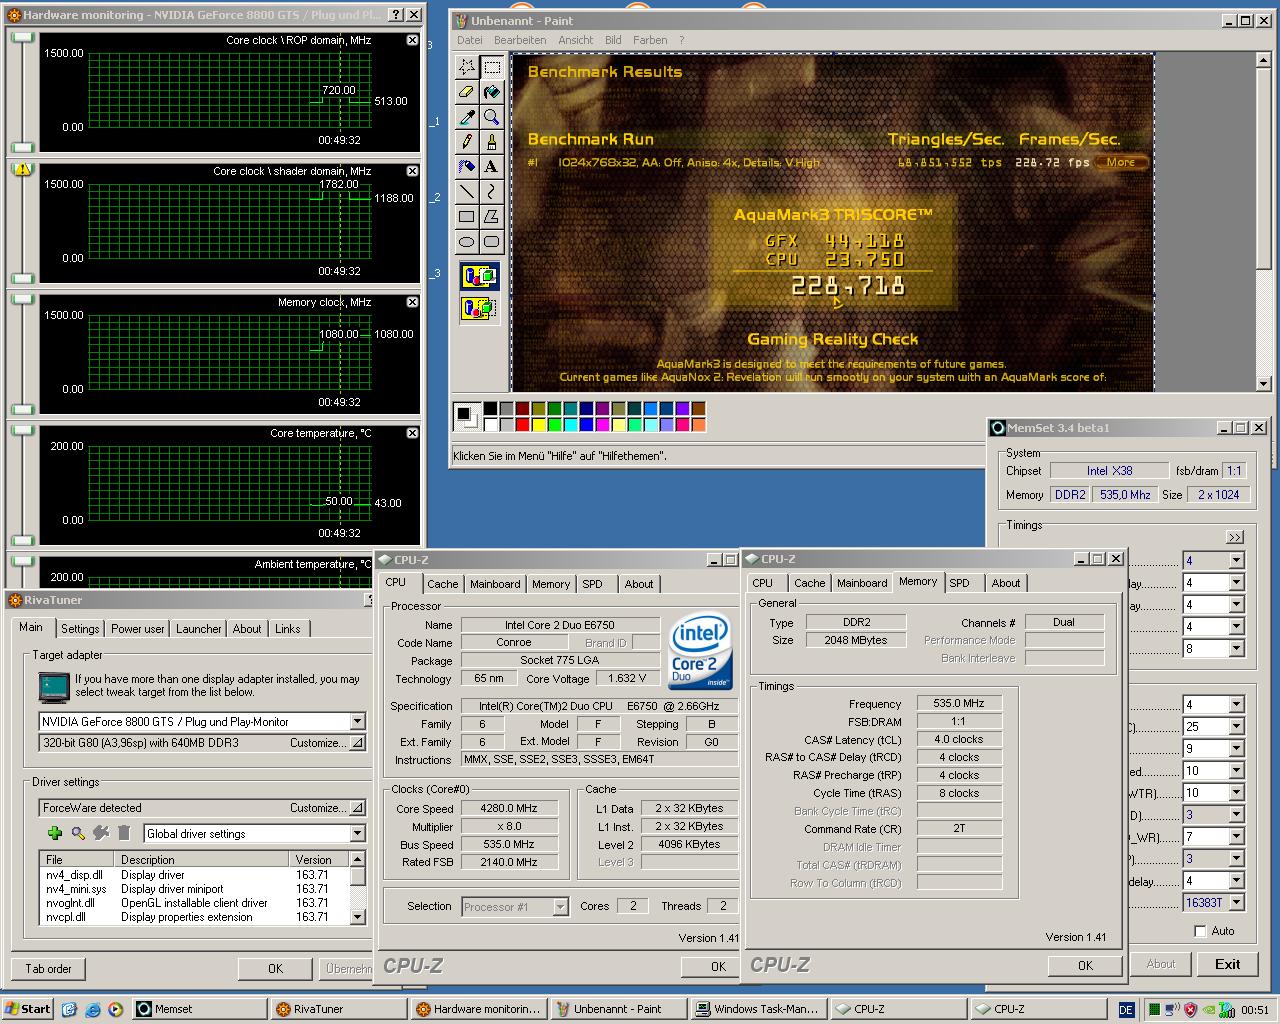Select the Airbrush spray tool
The height and width of the screenshot is (1024, 1280).
tap(467, 166)
